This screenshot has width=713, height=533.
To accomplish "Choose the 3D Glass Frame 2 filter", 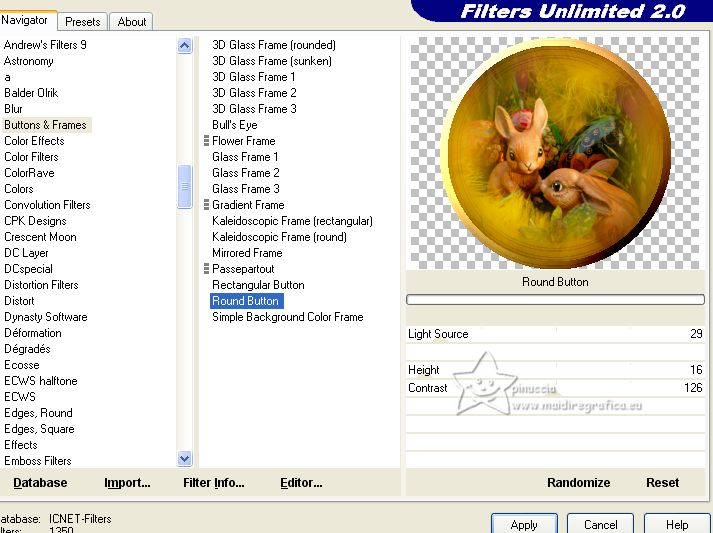I will pos(254,93).
